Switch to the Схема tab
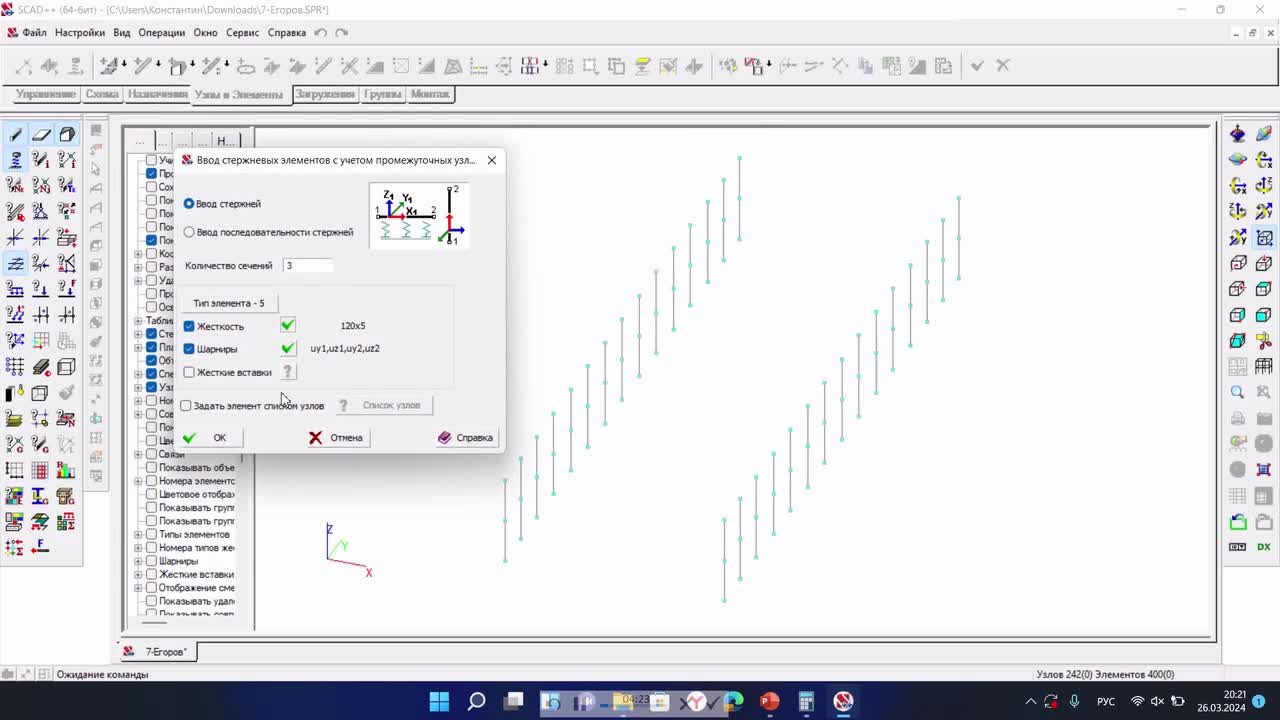This screenshot has width=1280, height=720. coord(102,94)
